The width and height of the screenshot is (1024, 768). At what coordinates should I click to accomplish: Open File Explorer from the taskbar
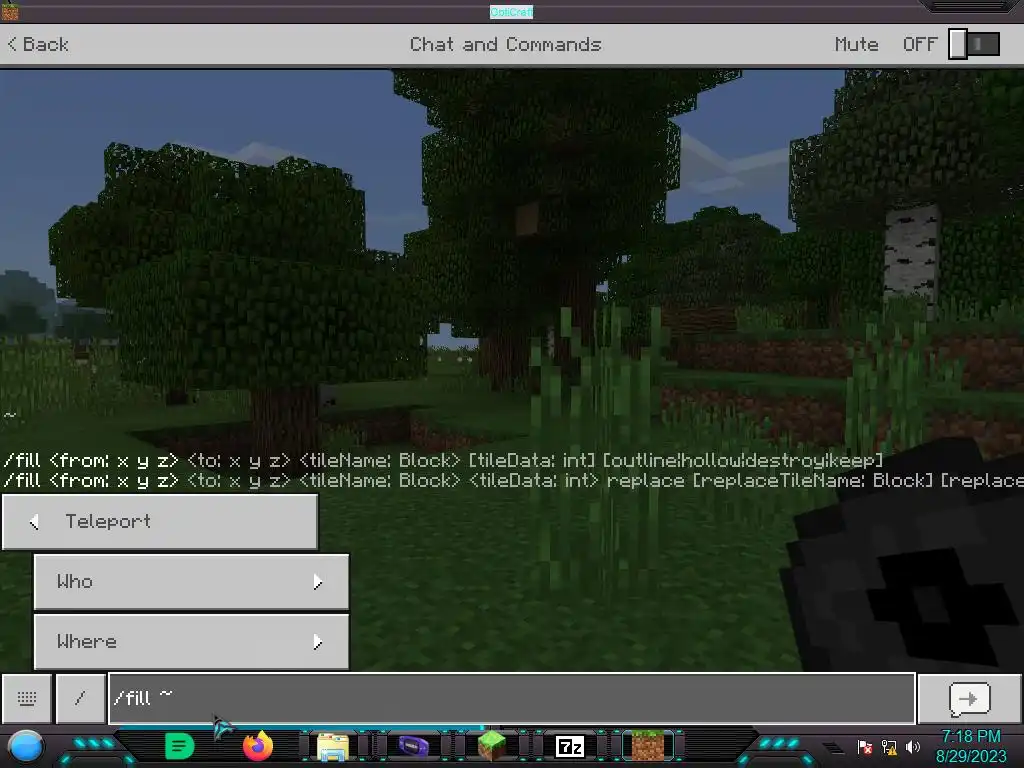tap(332, 746)
